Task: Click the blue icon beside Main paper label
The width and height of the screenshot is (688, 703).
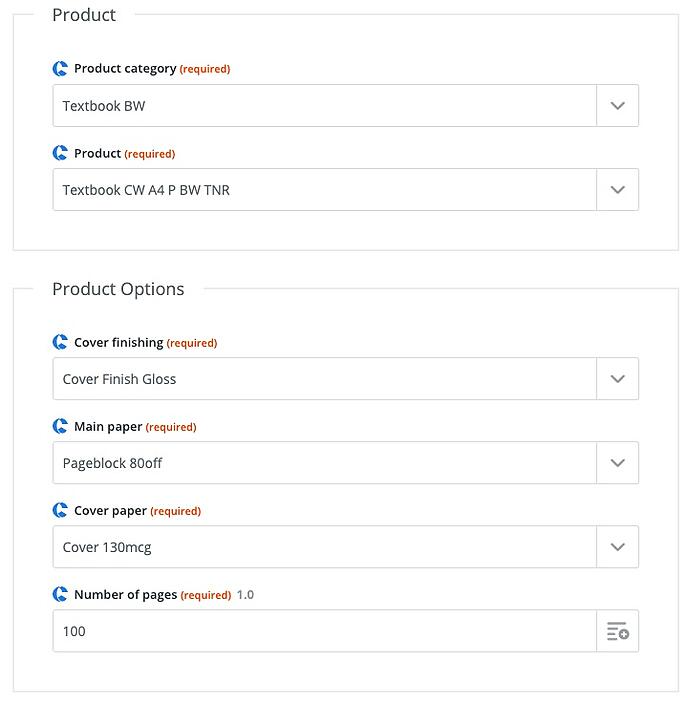Action: 60,426
